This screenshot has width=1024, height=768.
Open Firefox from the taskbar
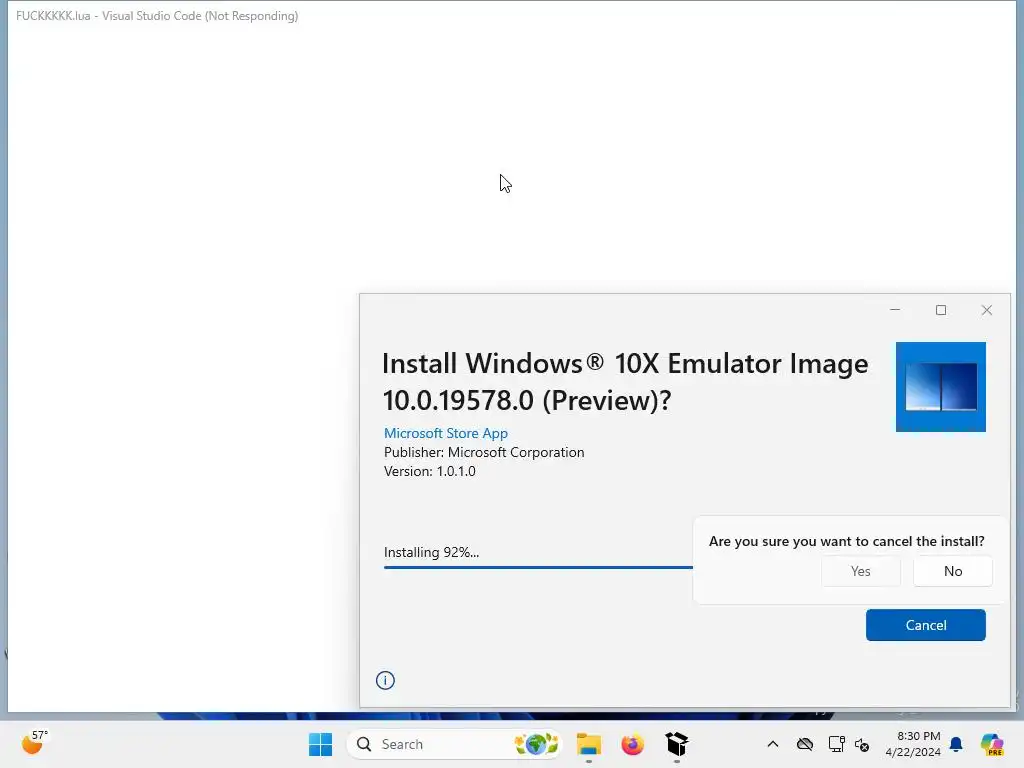click(632, 744)
